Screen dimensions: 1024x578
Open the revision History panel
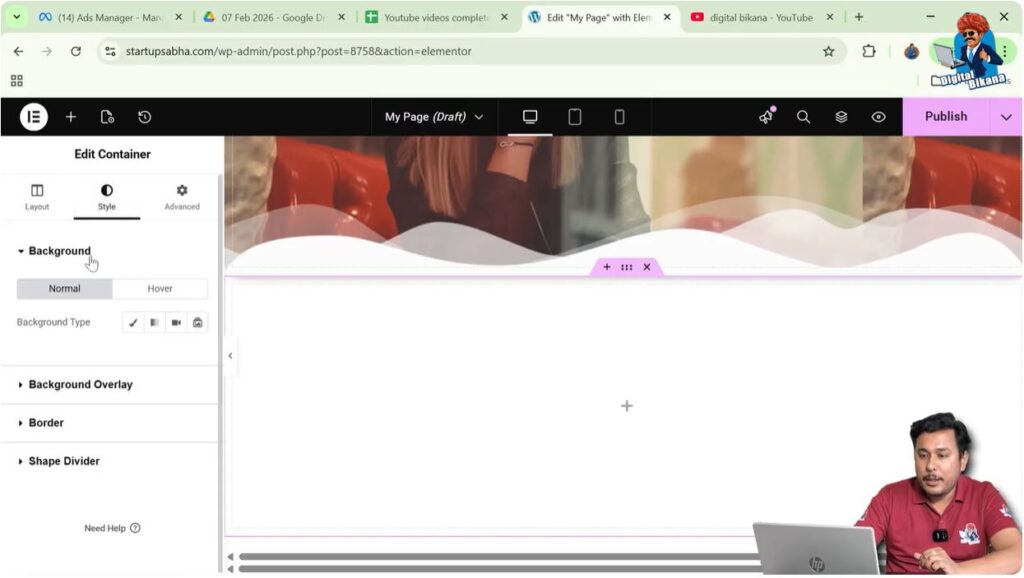(144, 117)
